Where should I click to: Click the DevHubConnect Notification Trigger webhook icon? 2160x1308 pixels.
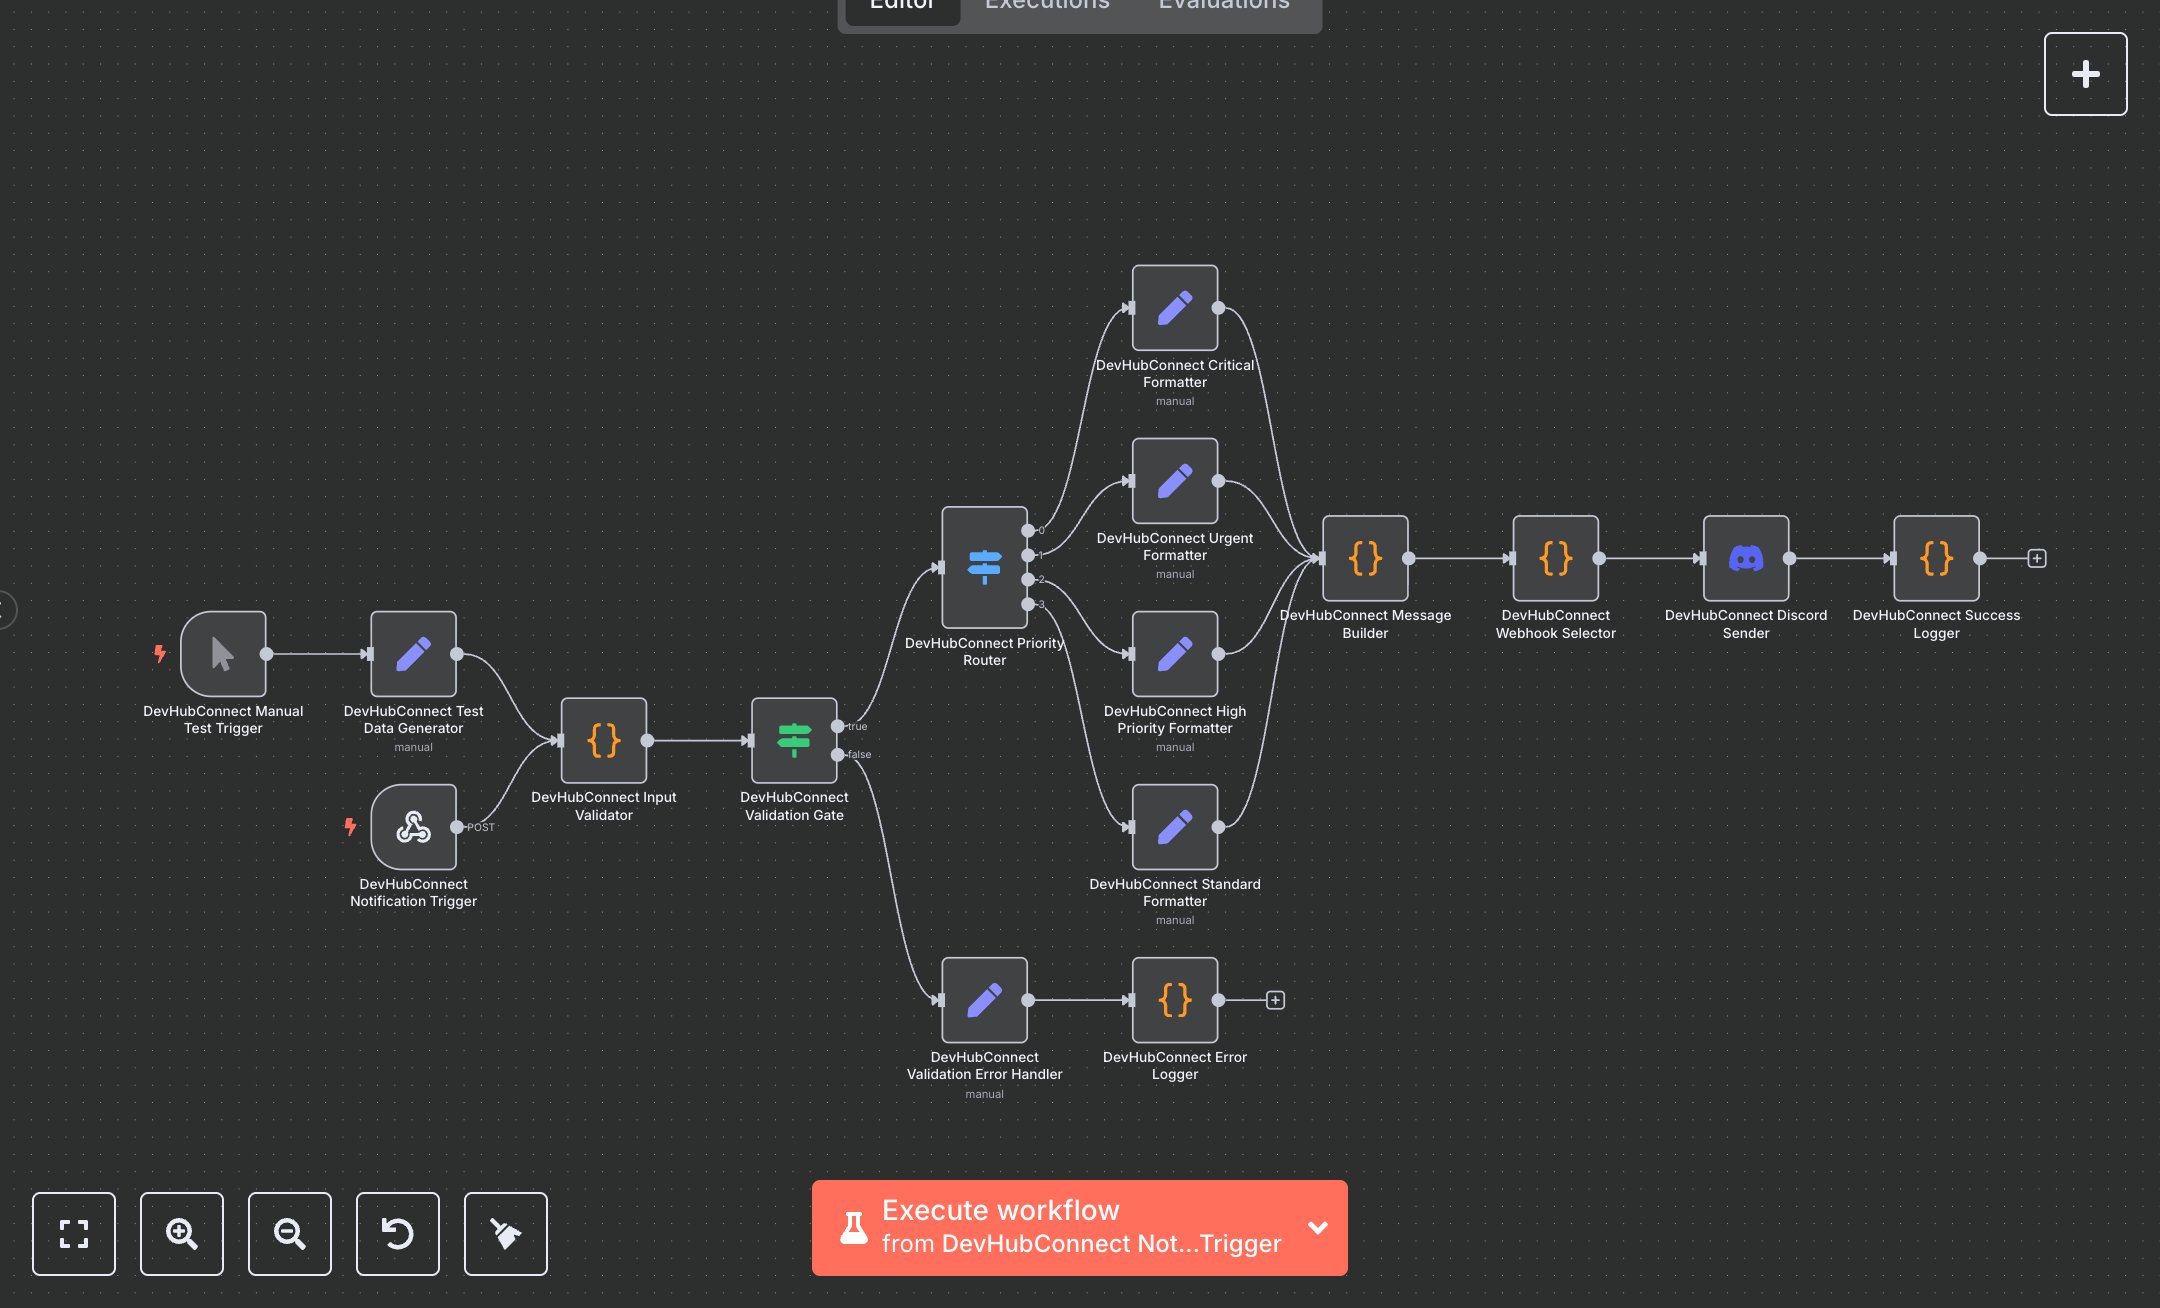[412, 827]
